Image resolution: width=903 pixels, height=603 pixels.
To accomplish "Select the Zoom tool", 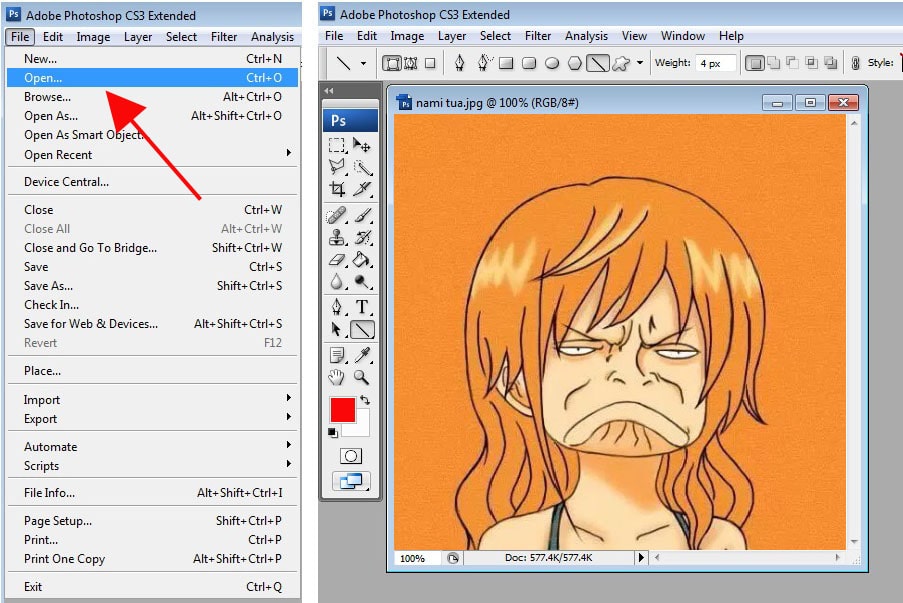I will point(362,377).
